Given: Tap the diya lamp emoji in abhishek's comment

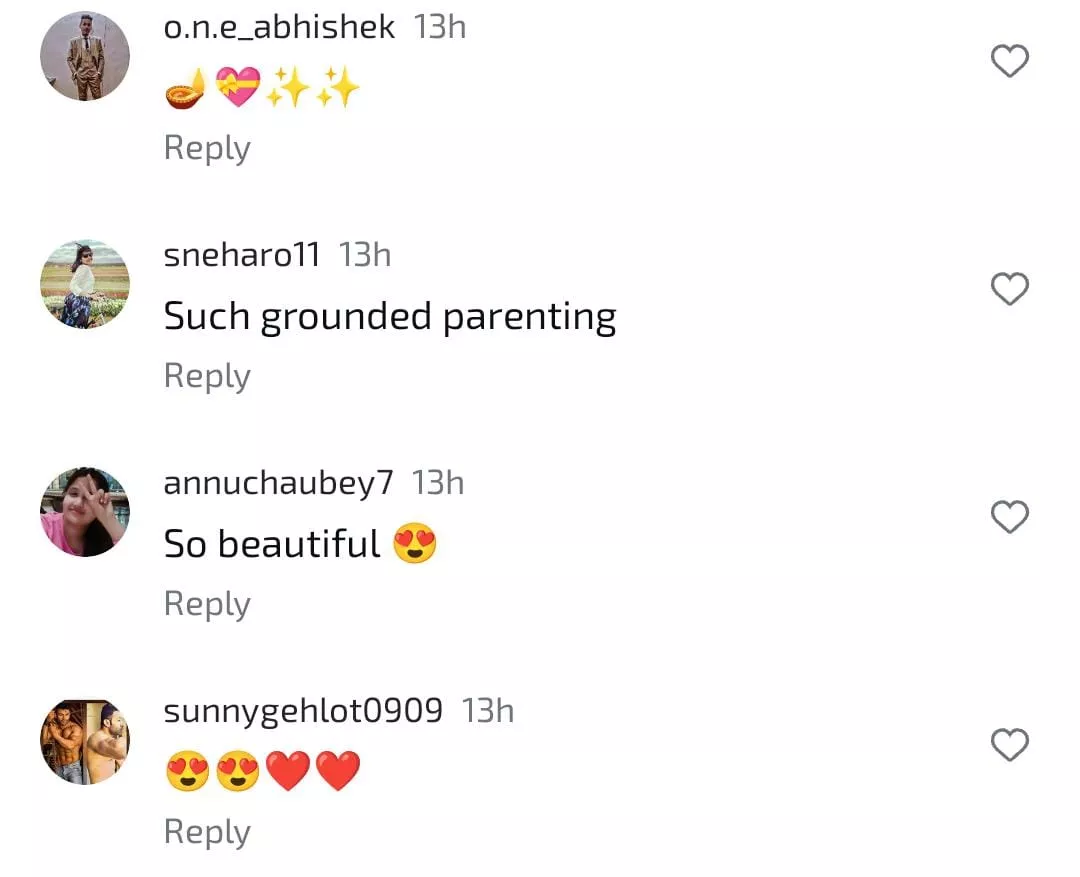Looking at the screenshot, I should (186, 92).
